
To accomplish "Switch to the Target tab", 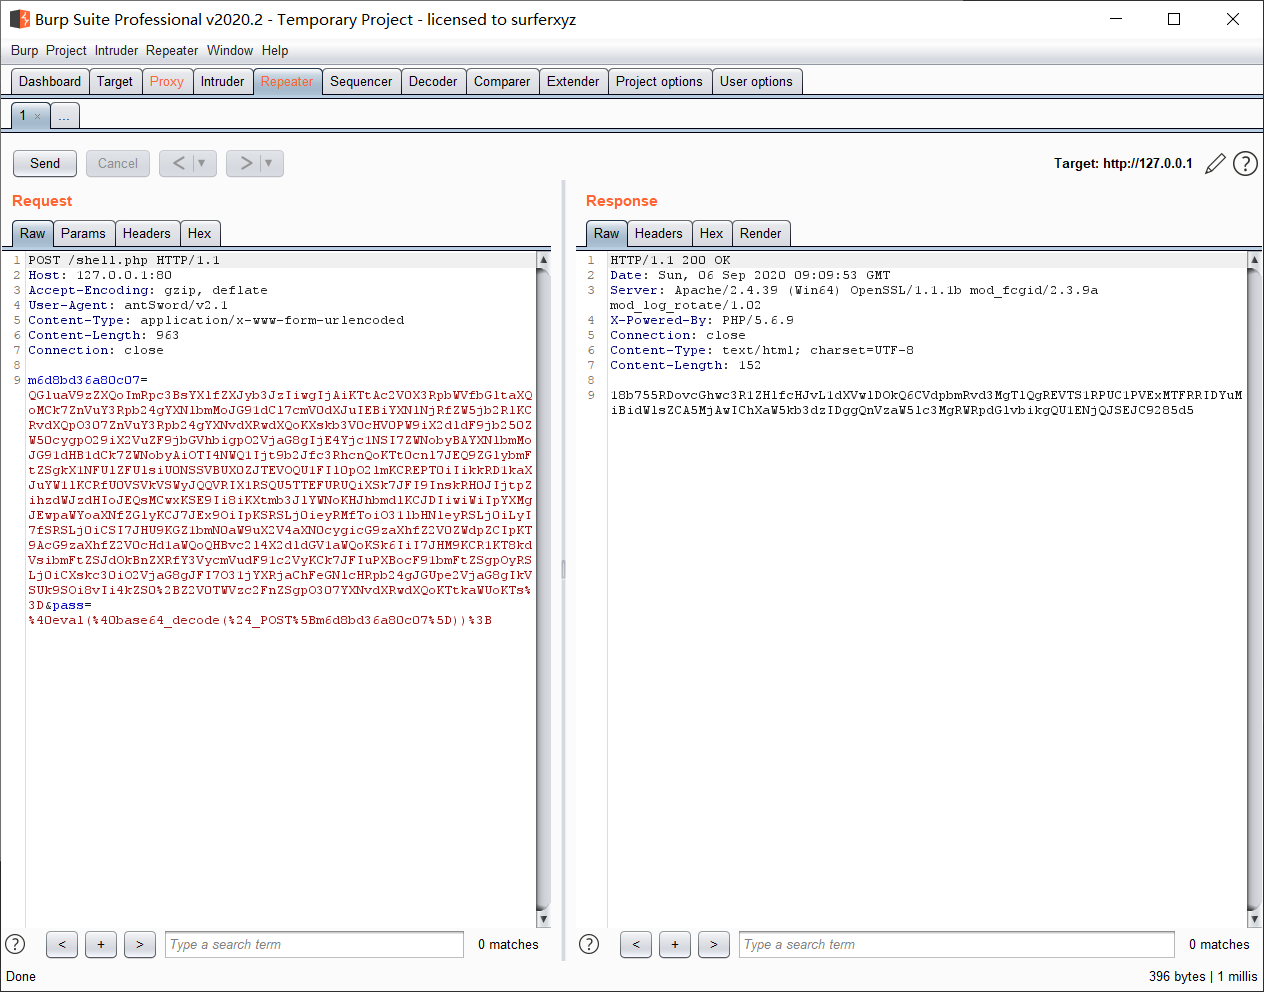I will (x=115, y=82).
